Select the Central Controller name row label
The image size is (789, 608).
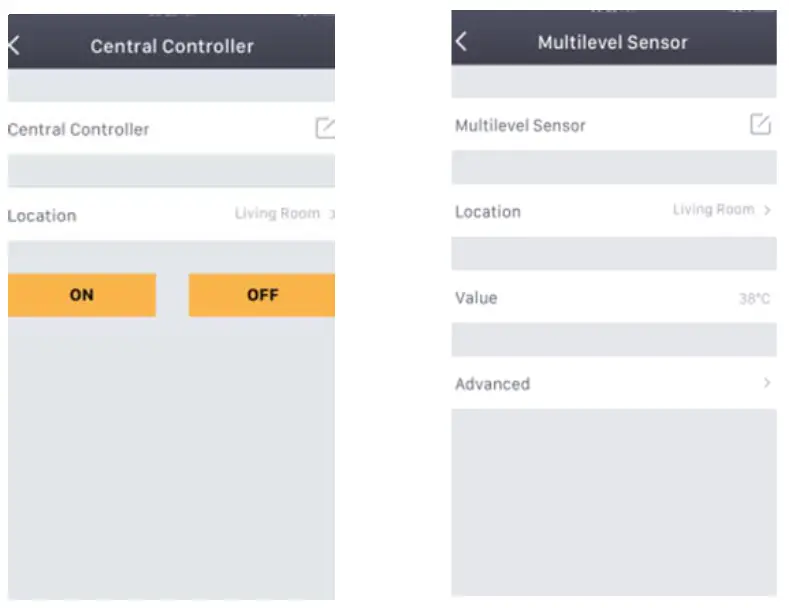pos(78,129)
